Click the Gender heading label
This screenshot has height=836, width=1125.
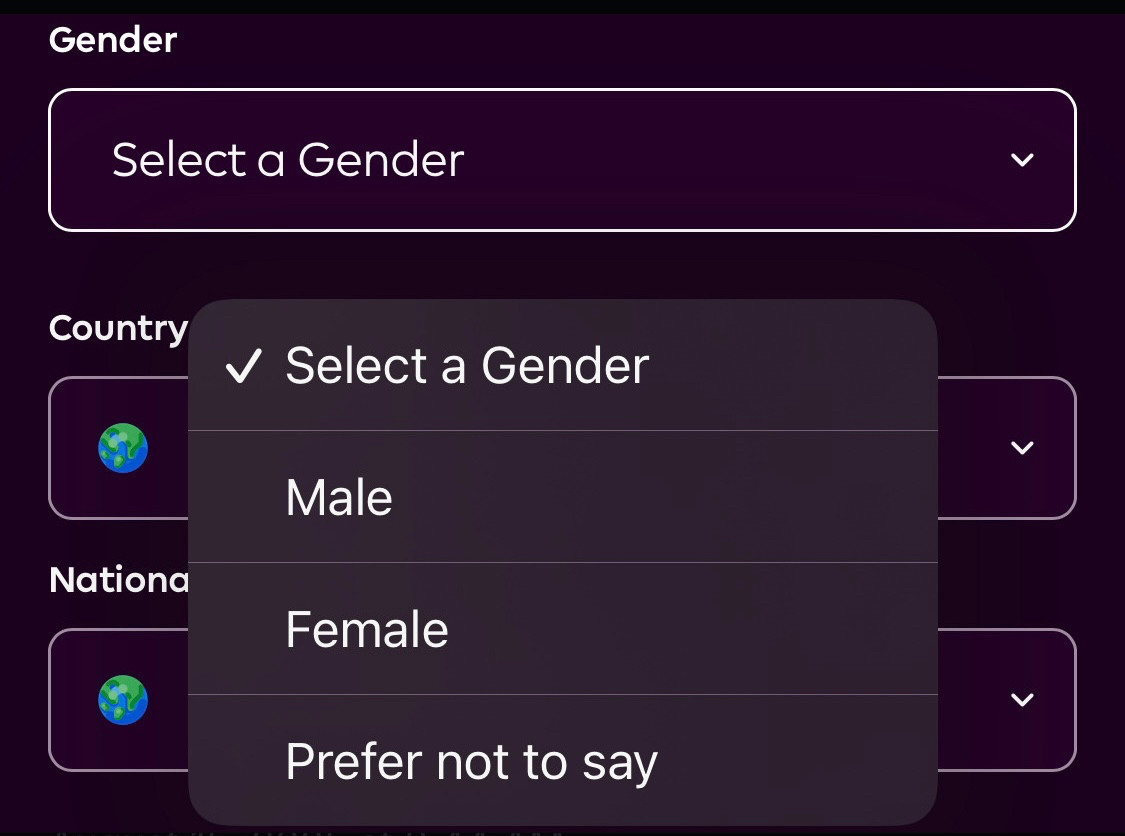coord(113,39)
